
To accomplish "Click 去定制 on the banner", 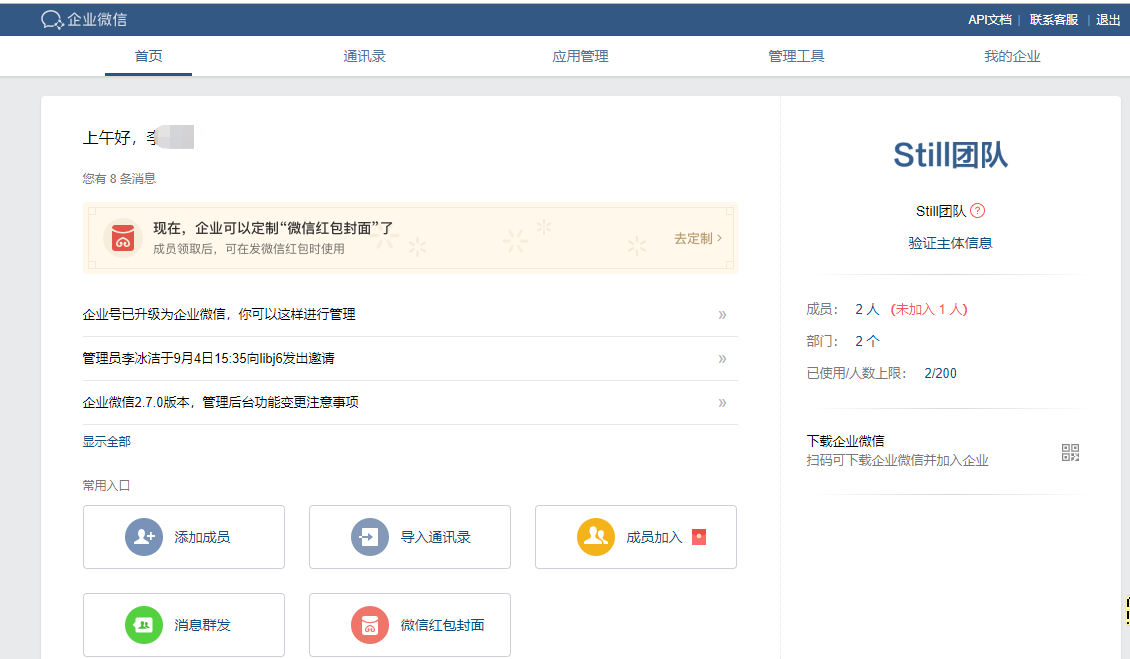I will coord(698,238).
